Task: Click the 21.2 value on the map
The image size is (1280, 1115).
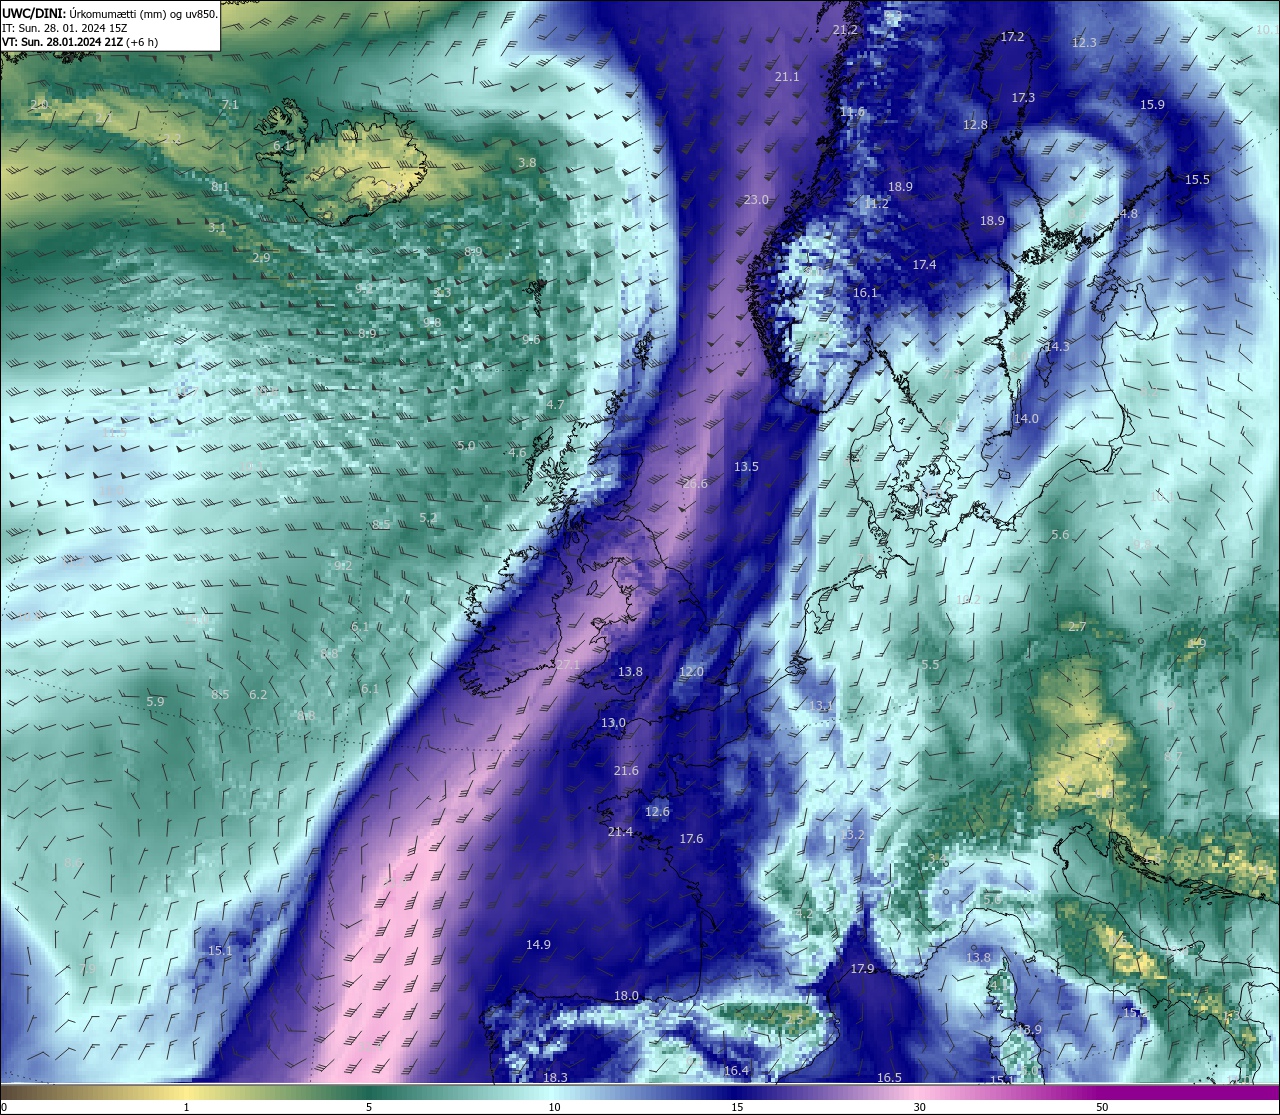Action: pos(845,30)
